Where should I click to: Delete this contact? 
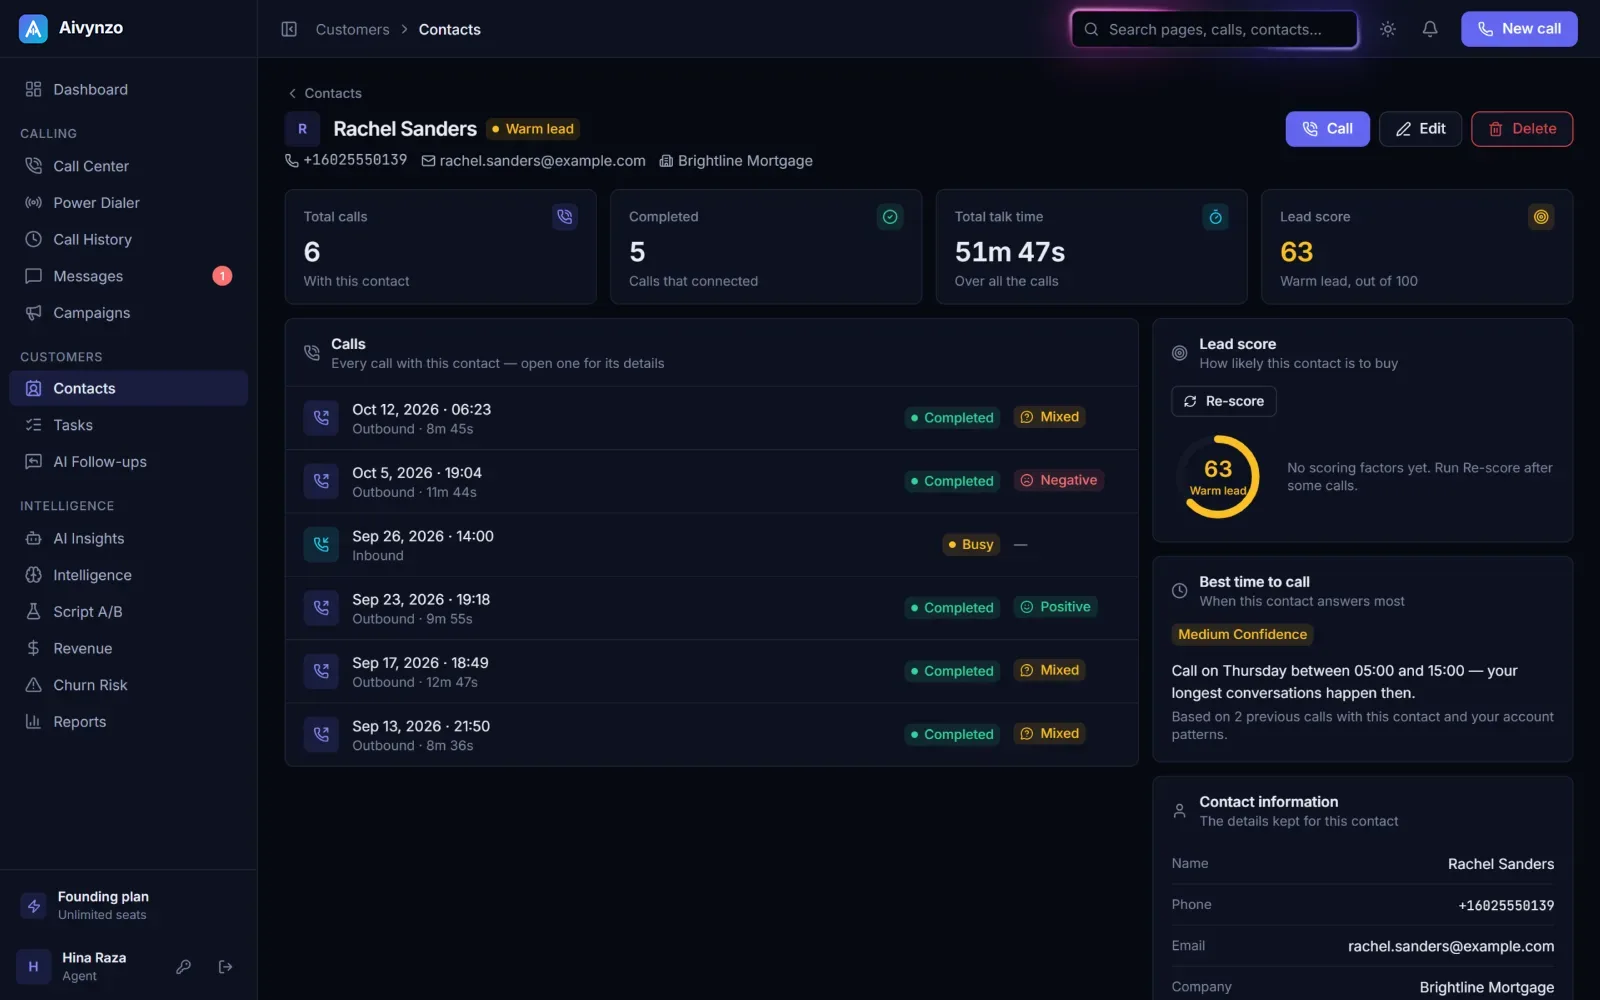[1522, 129]
